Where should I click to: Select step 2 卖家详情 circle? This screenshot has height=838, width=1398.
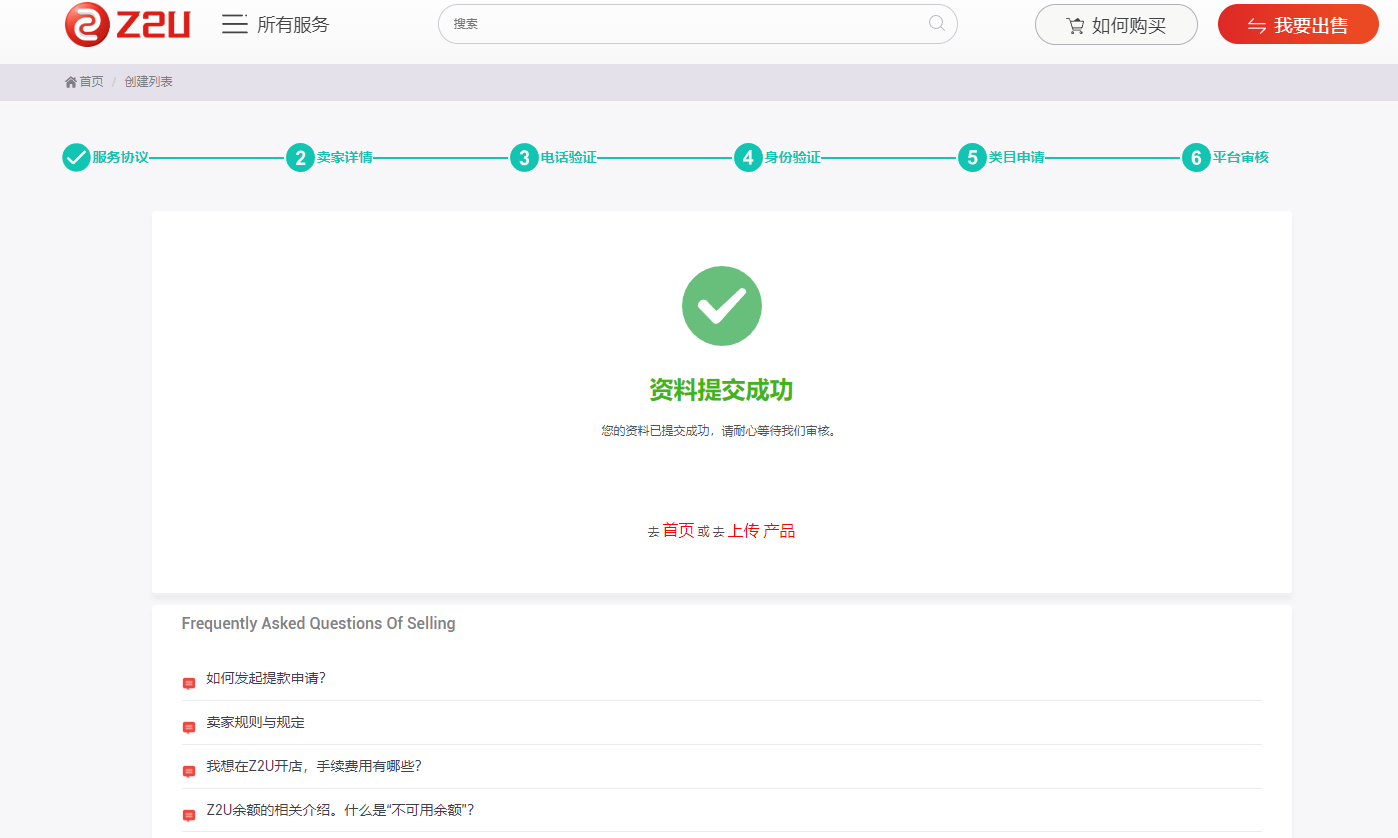299,158
